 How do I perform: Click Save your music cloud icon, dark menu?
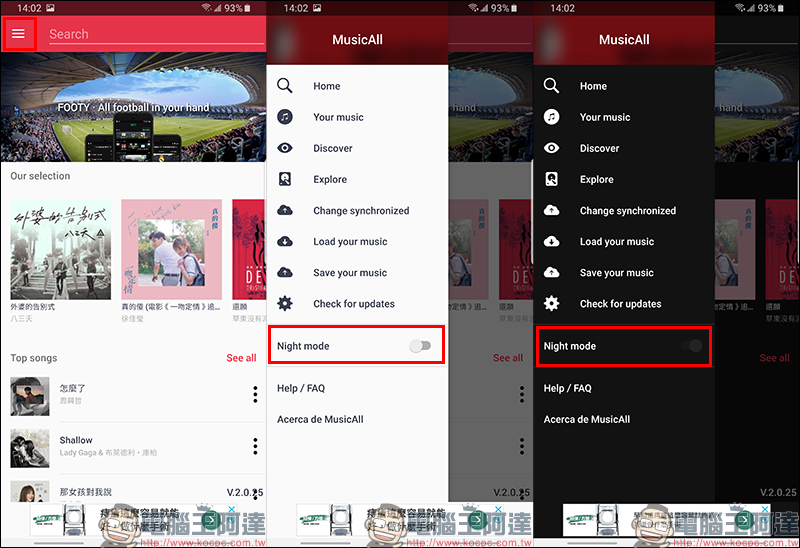coord(552,272)
